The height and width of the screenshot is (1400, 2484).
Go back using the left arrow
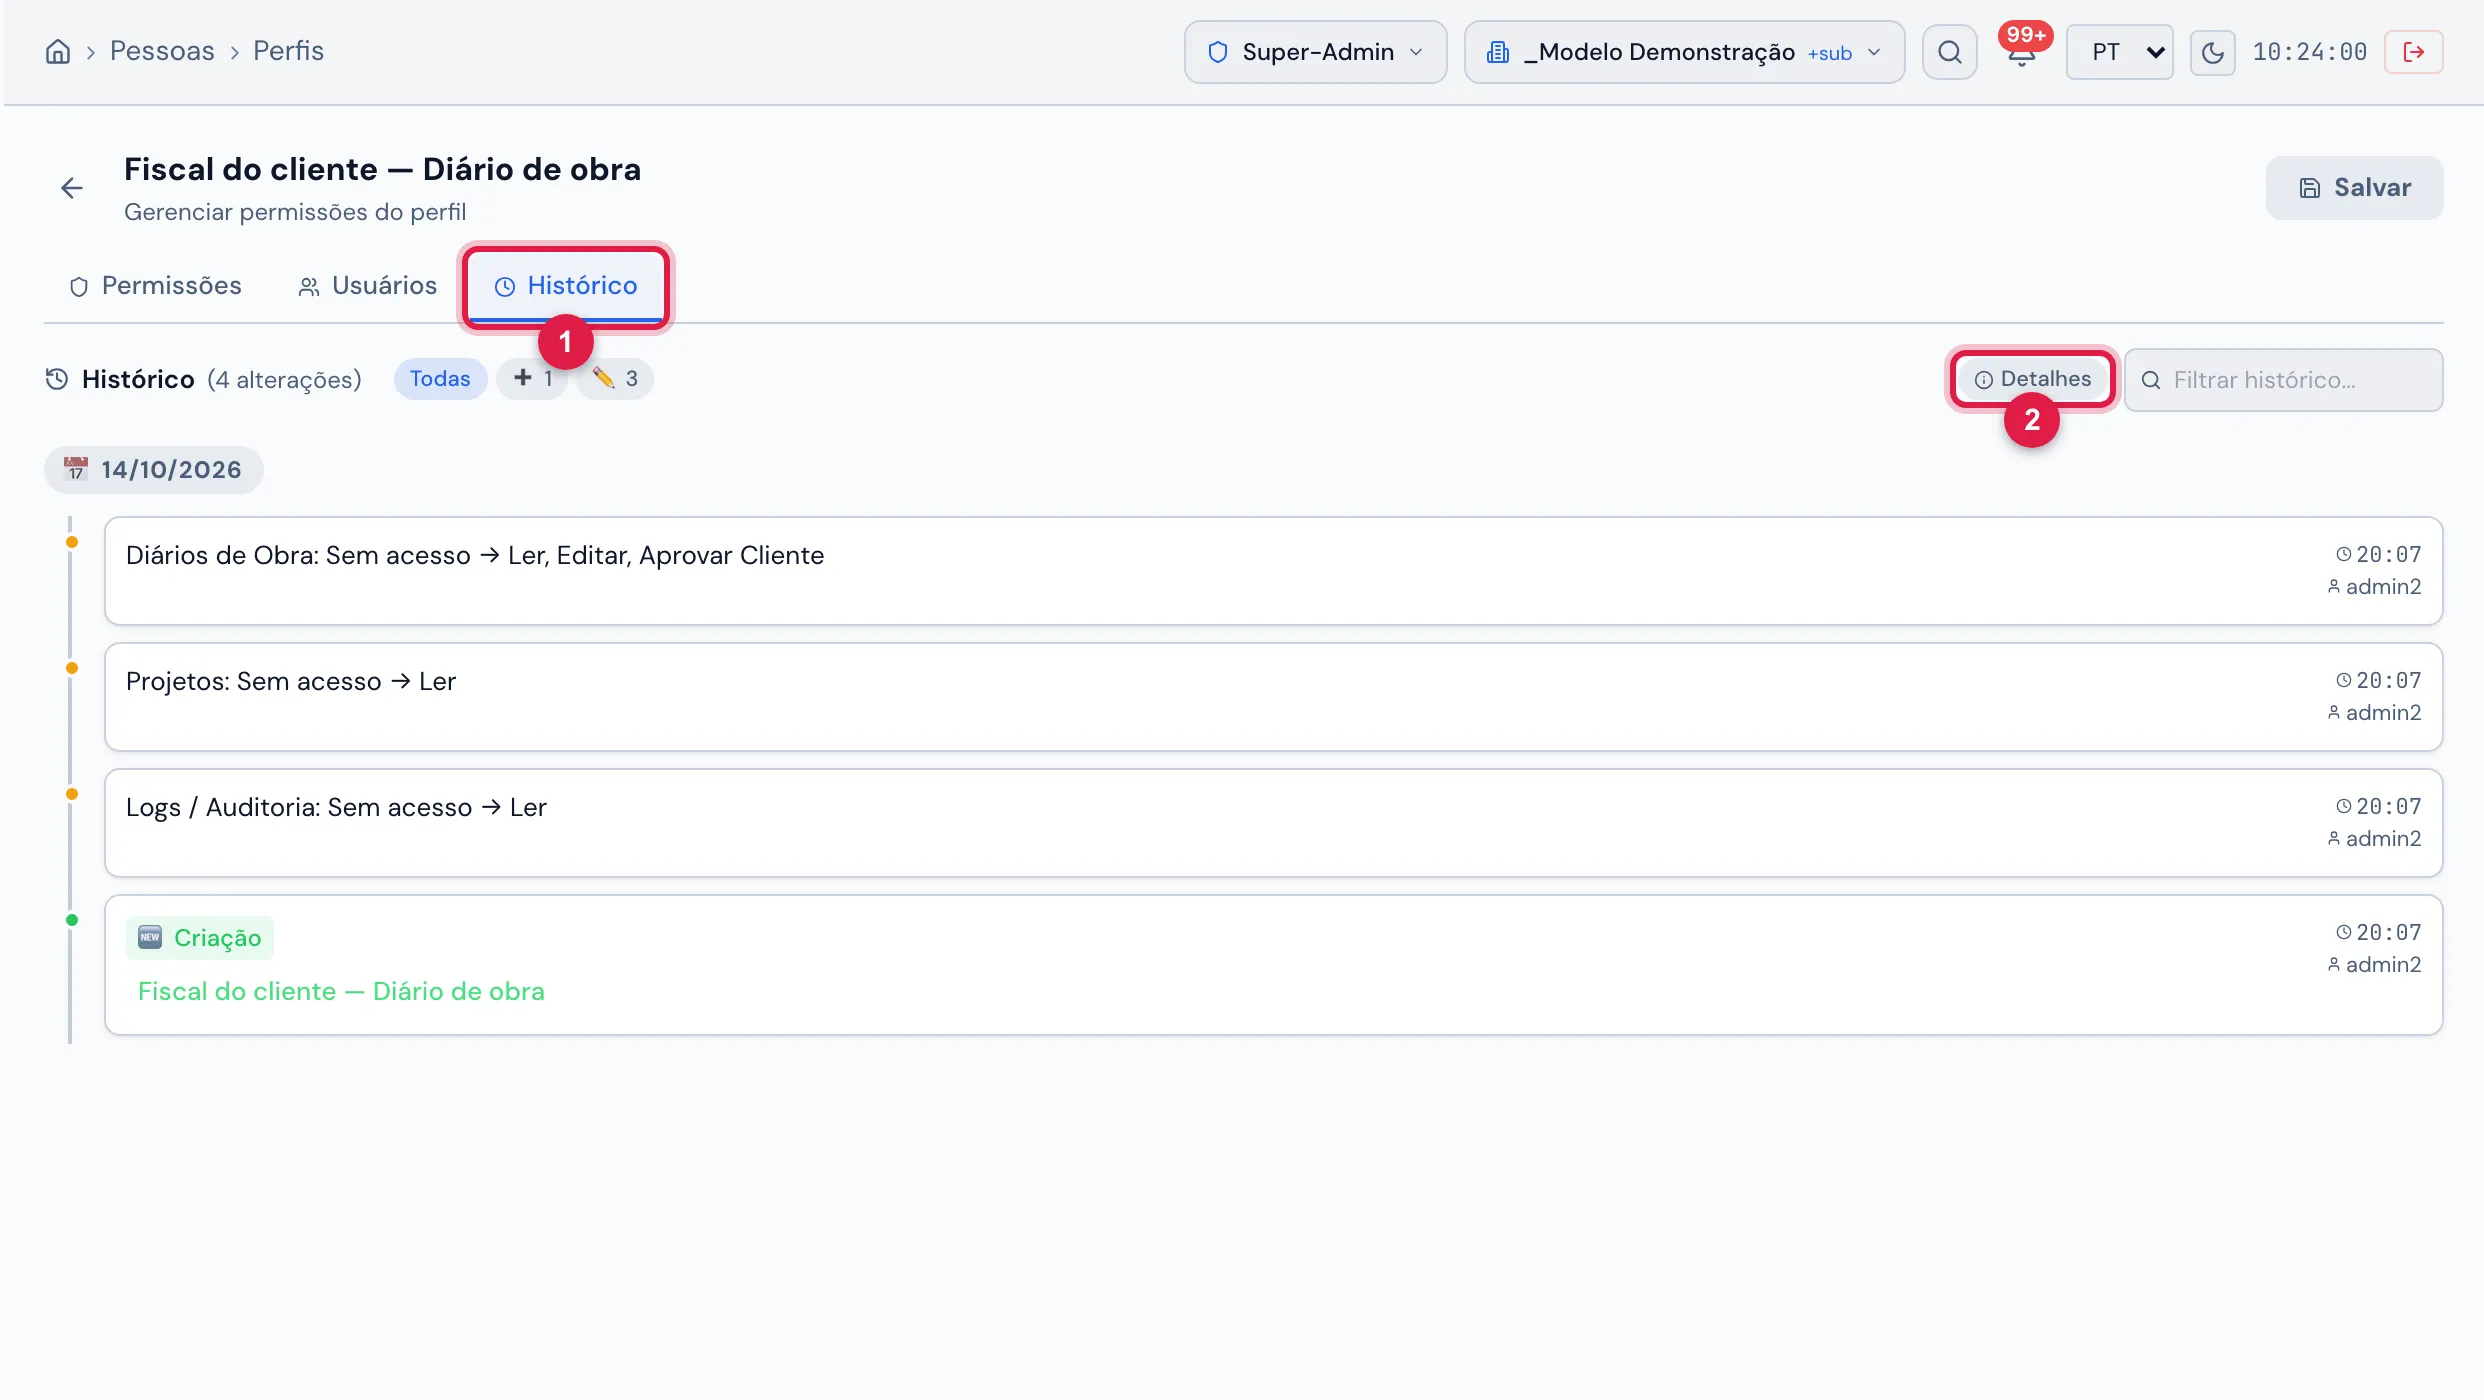click(72, 188)
